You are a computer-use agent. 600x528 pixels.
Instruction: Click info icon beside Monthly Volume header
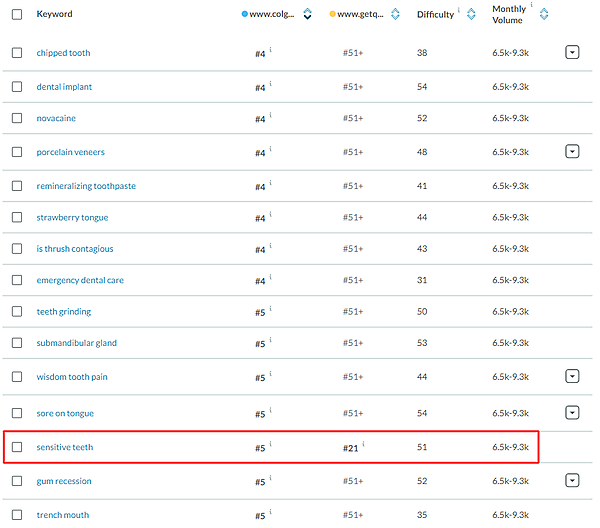532,7
